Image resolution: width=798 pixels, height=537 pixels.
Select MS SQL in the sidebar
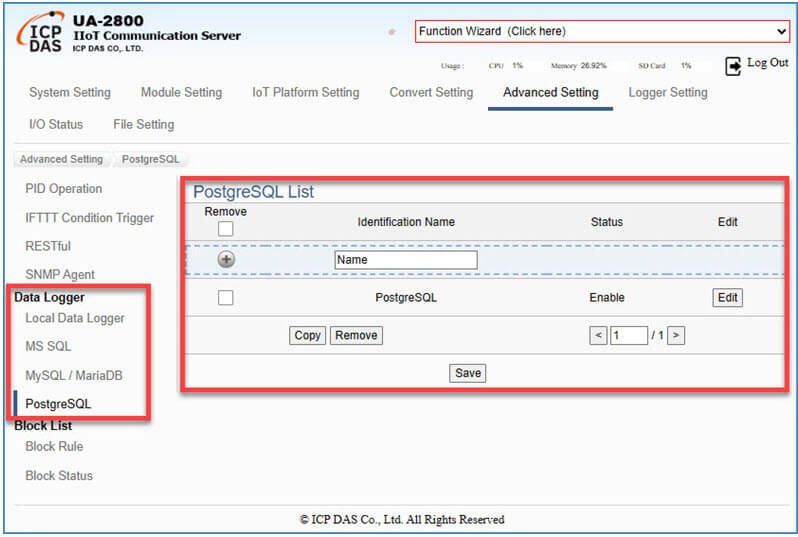click(48, 347)
